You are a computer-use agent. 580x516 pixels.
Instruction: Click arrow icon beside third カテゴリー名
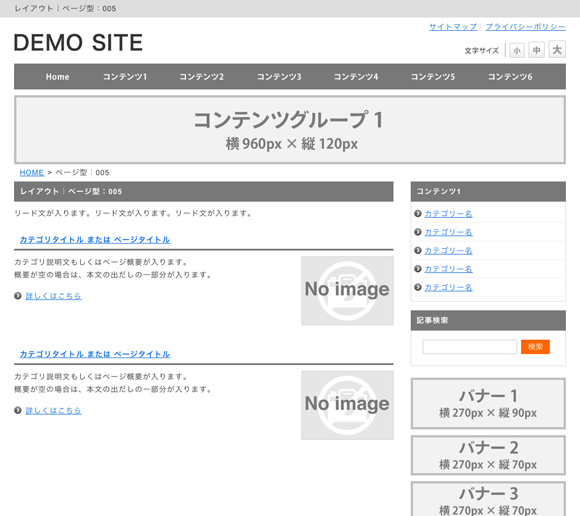click(418, 250)
